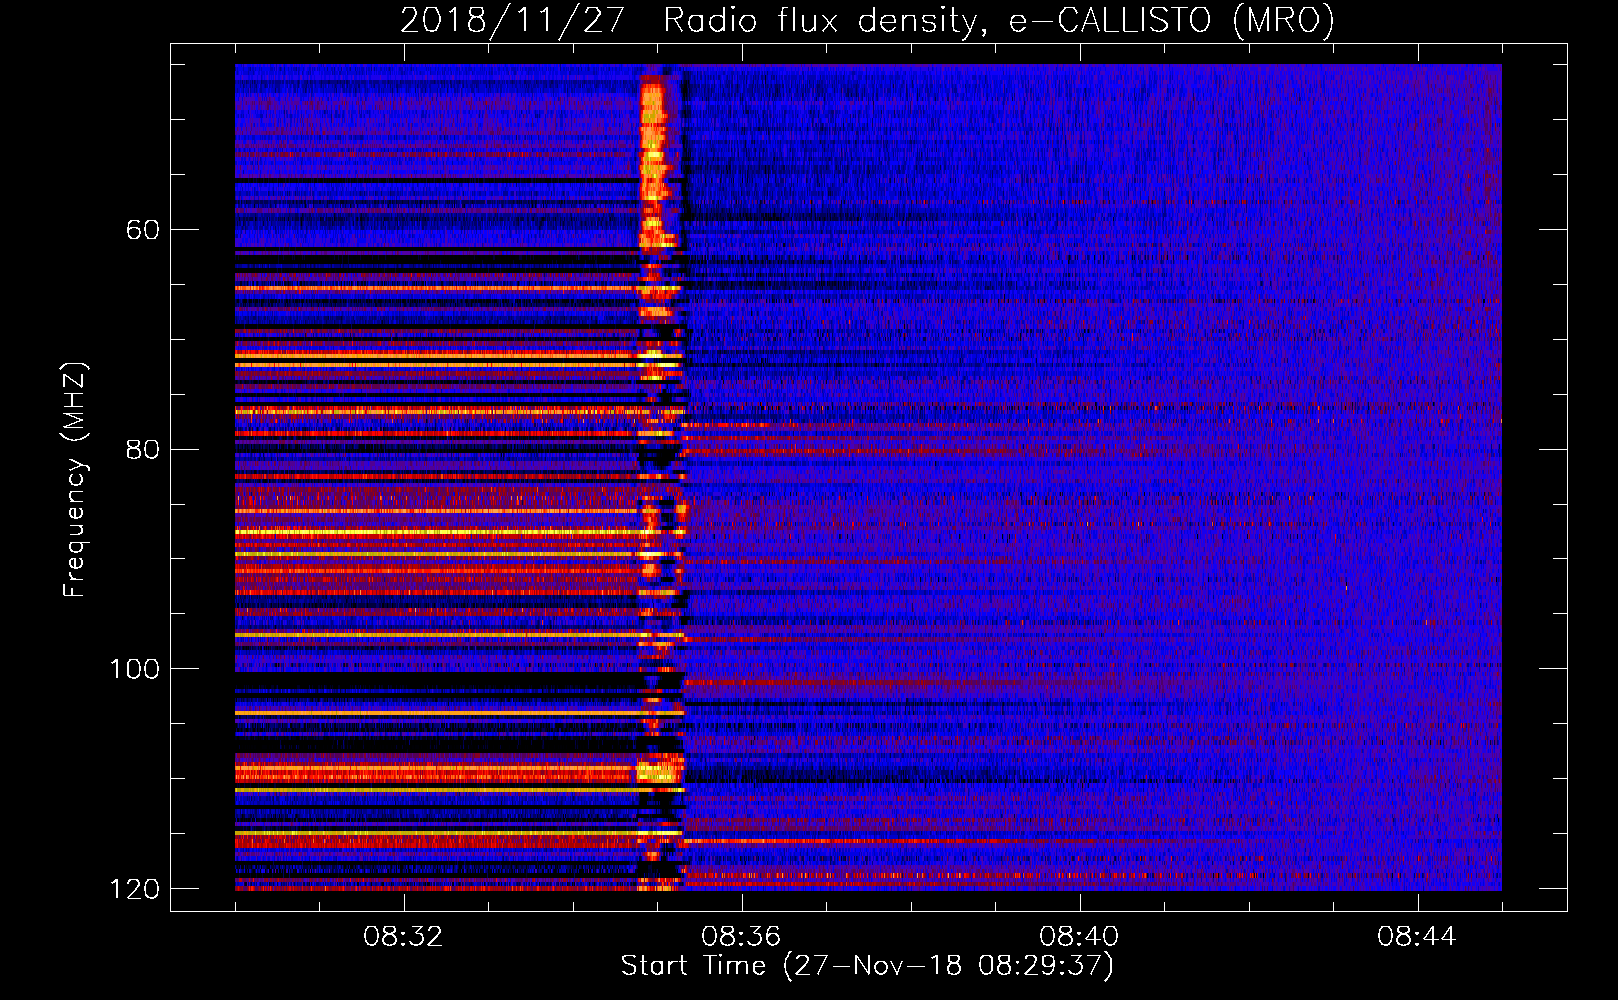Viewport: 1618px width, 1000px height.
Task: Click the plot title "2018/11/27 Radio flux density, e-CALLISTO (MRO)"
Action: (x=867, y=20)
